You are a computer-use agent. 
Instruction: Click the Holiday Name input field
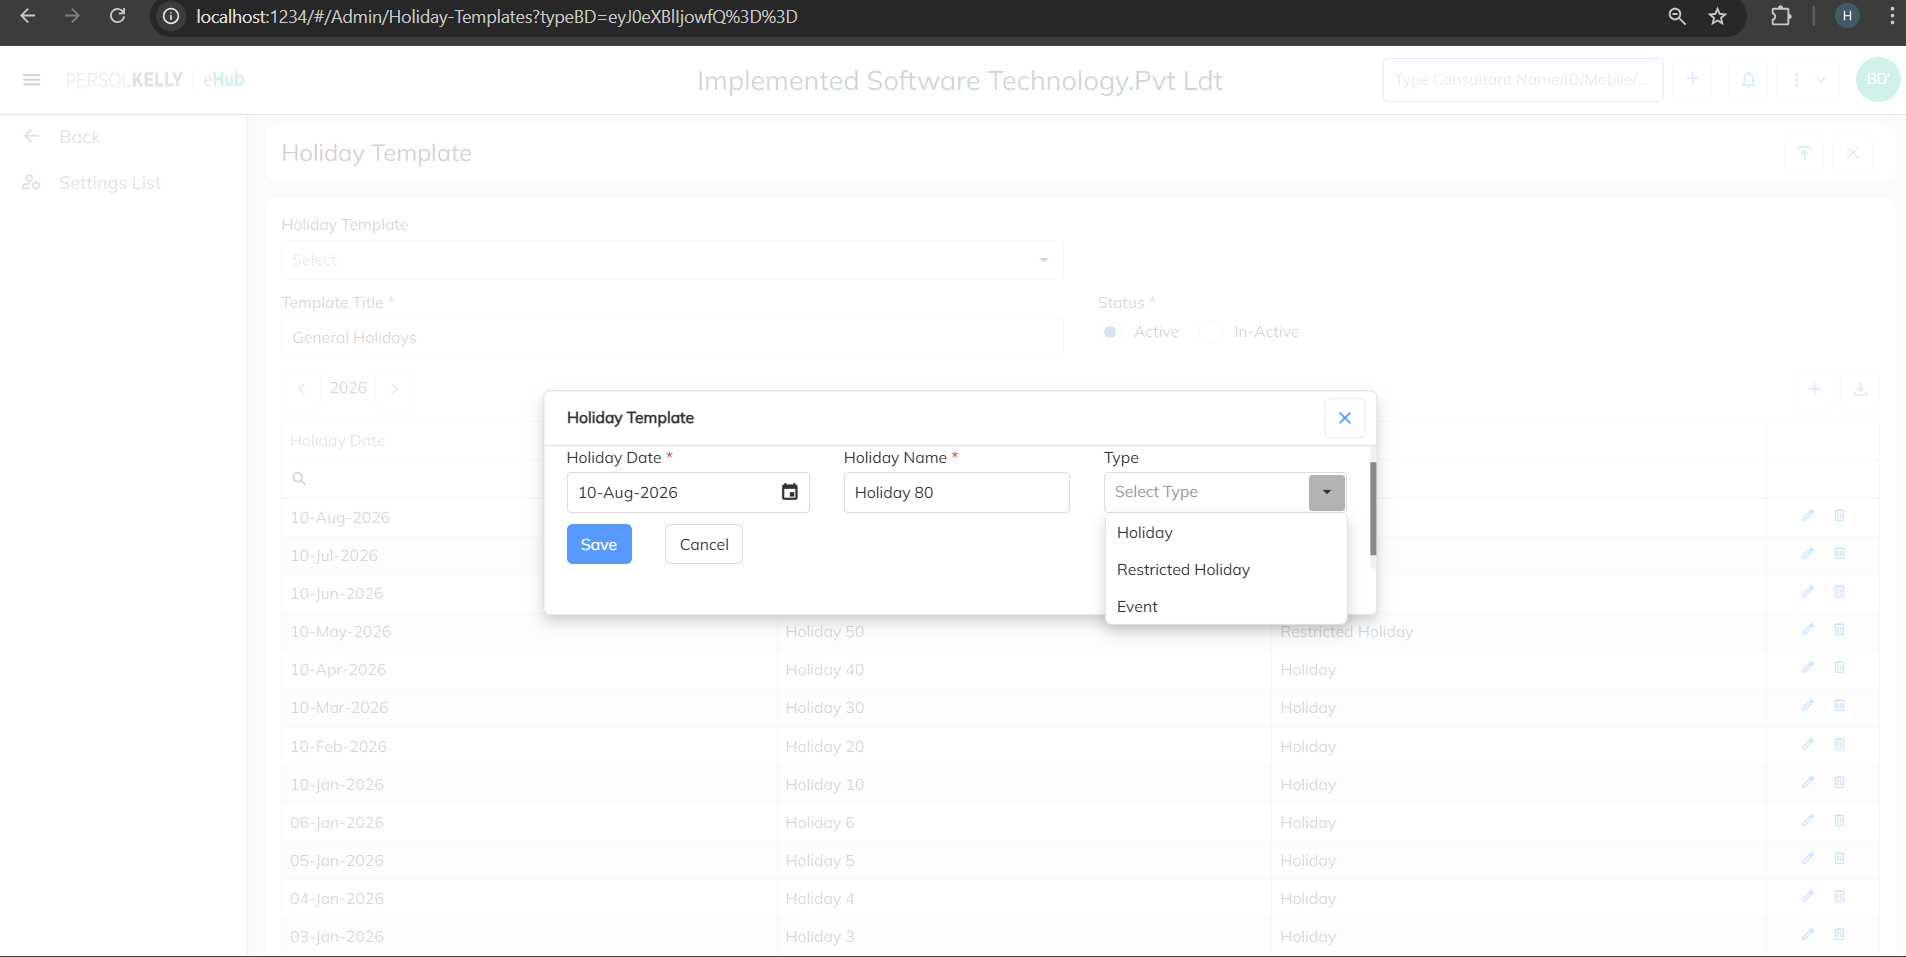coord(956,492)
